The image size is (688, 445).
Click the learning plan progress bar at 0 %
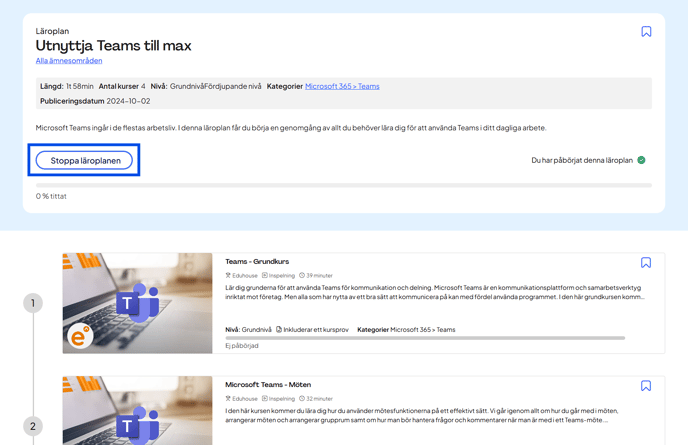pos(343,185)
